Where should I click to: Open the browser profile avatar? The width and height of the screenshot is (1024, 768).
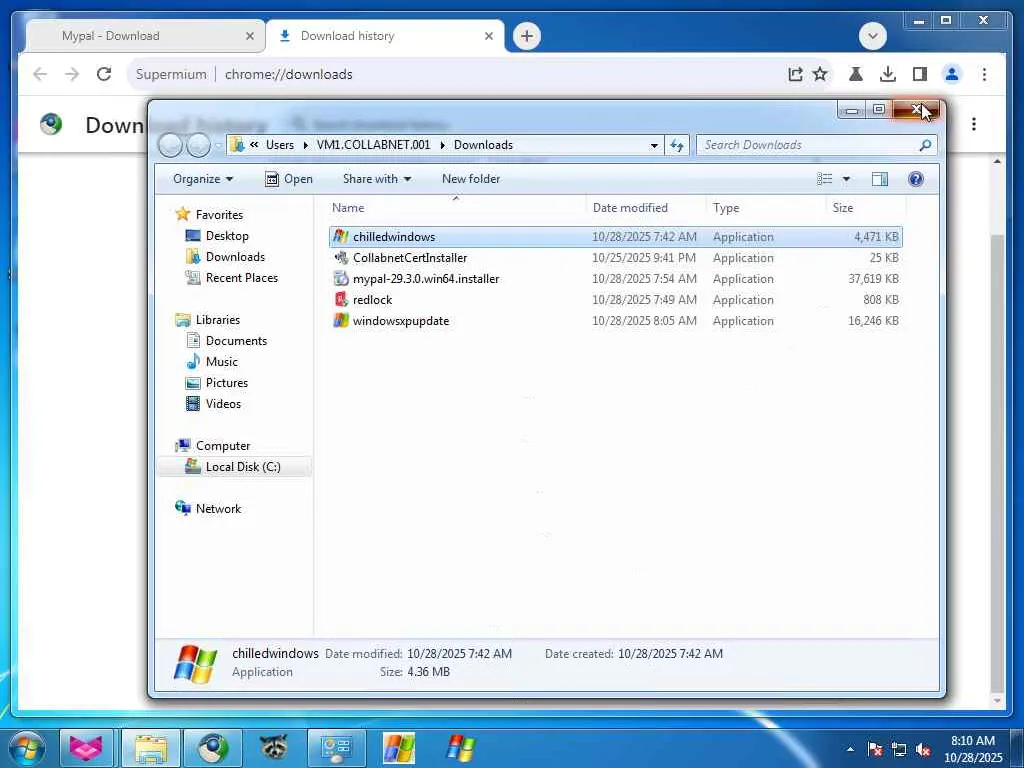point(952,74)
